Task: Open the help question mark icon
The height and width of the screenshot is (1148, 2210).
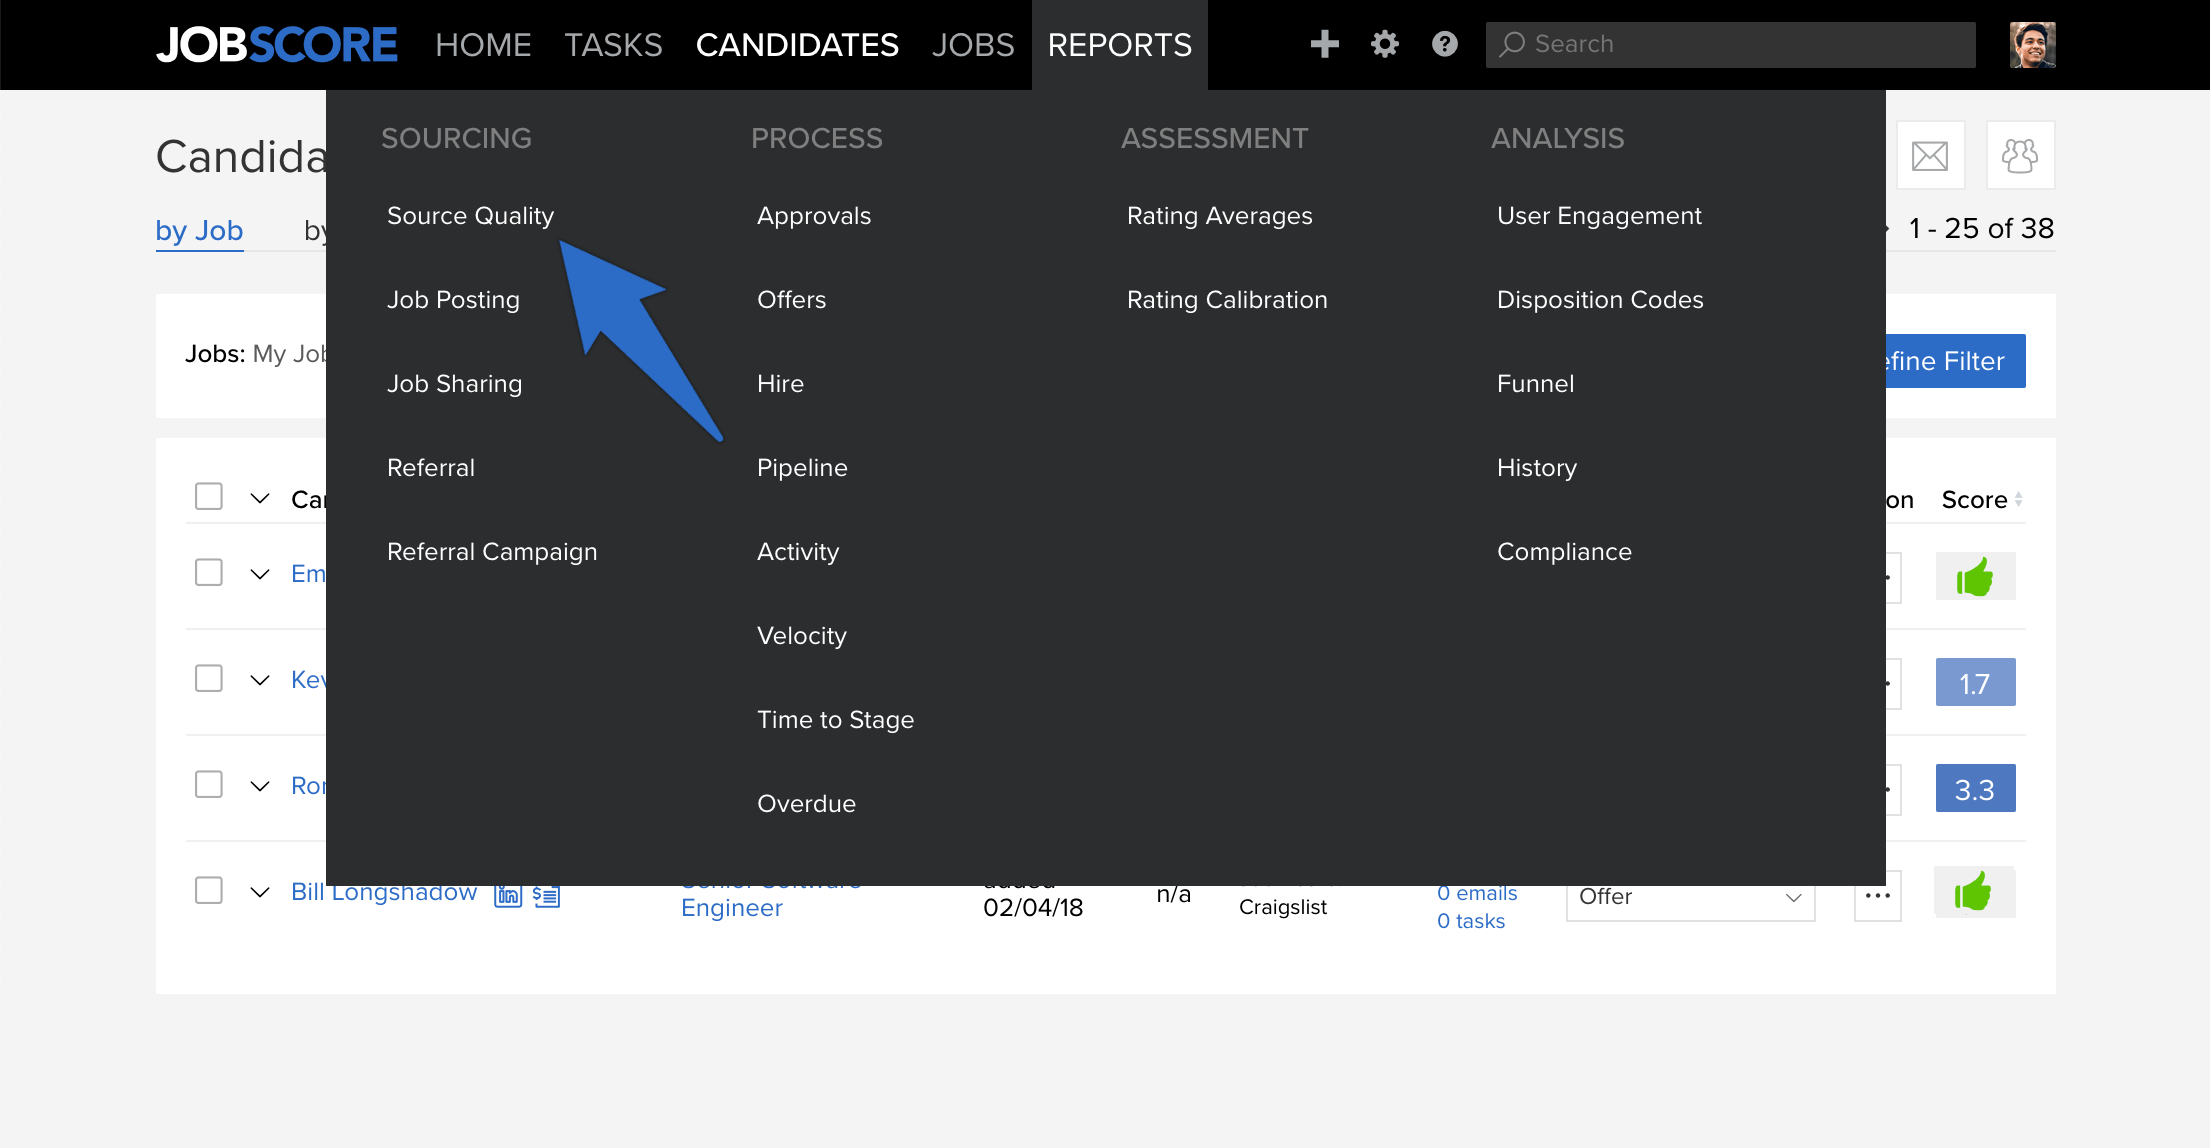Action: [x=1444, y=44]
